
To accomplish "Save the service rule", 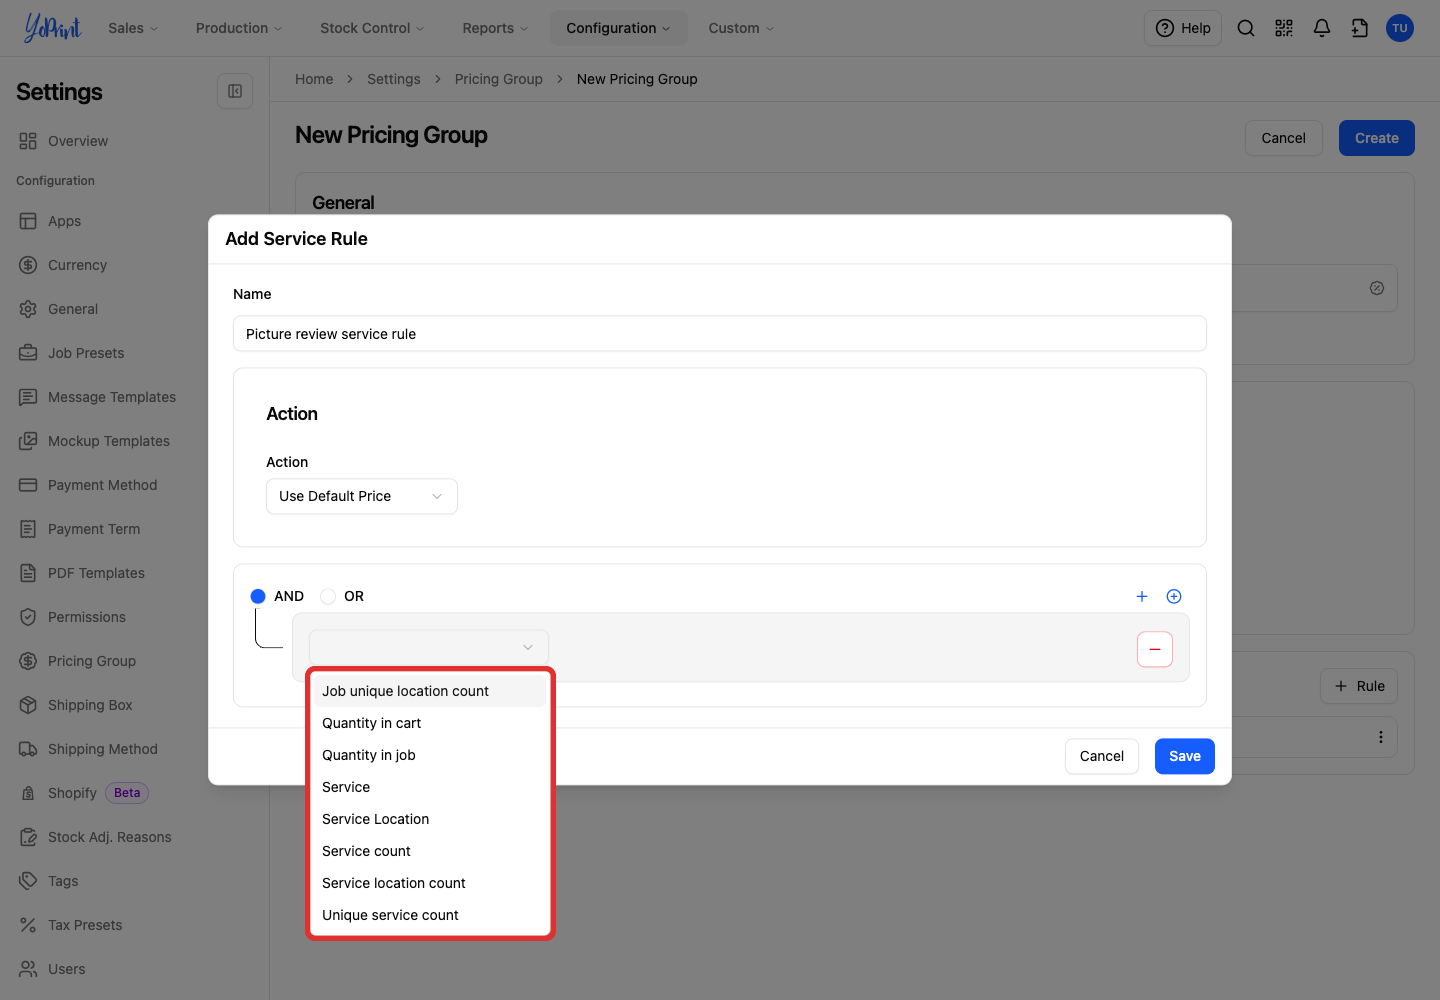I will (1185, 756).
